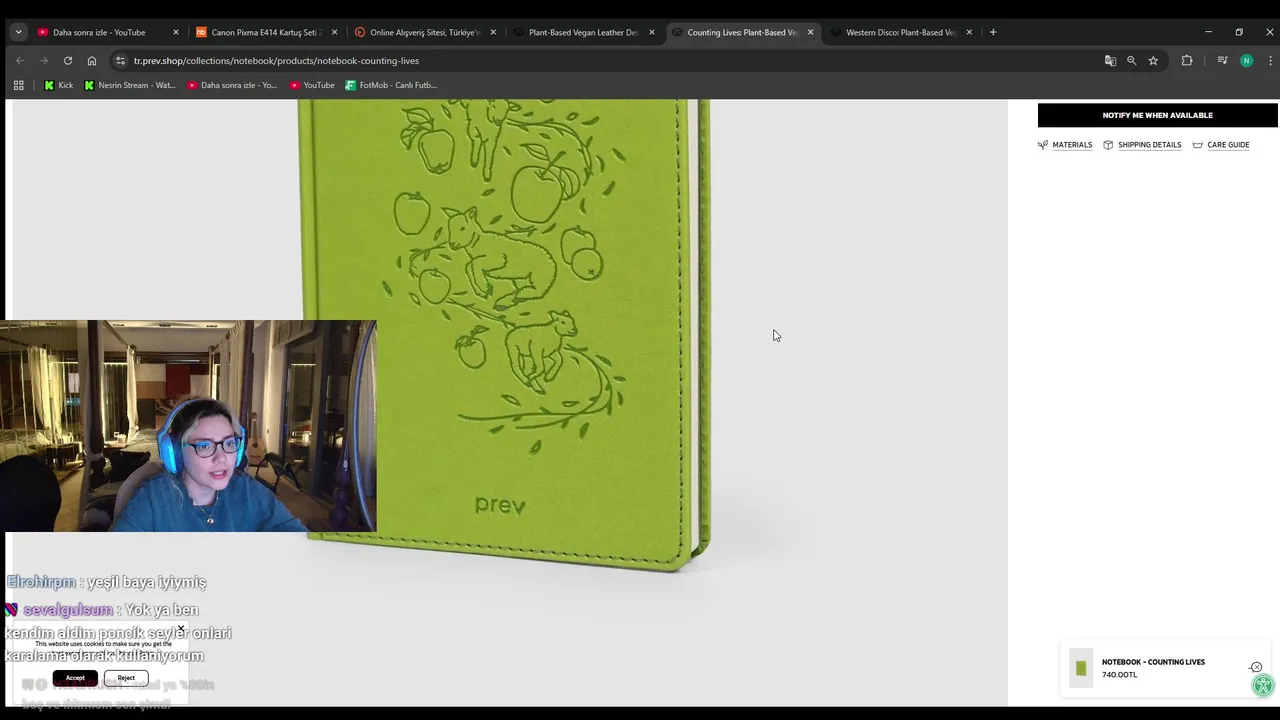Click the notebook thumbnail in sticky card
1280x720 pixels.
tap(1081, 668)
